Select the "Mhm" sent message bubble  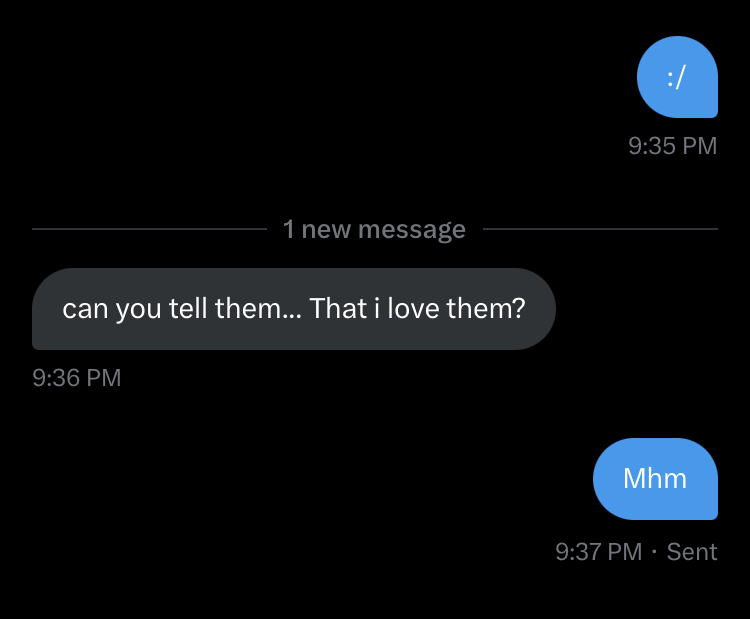pyautogui.click(x=655, y=479)
